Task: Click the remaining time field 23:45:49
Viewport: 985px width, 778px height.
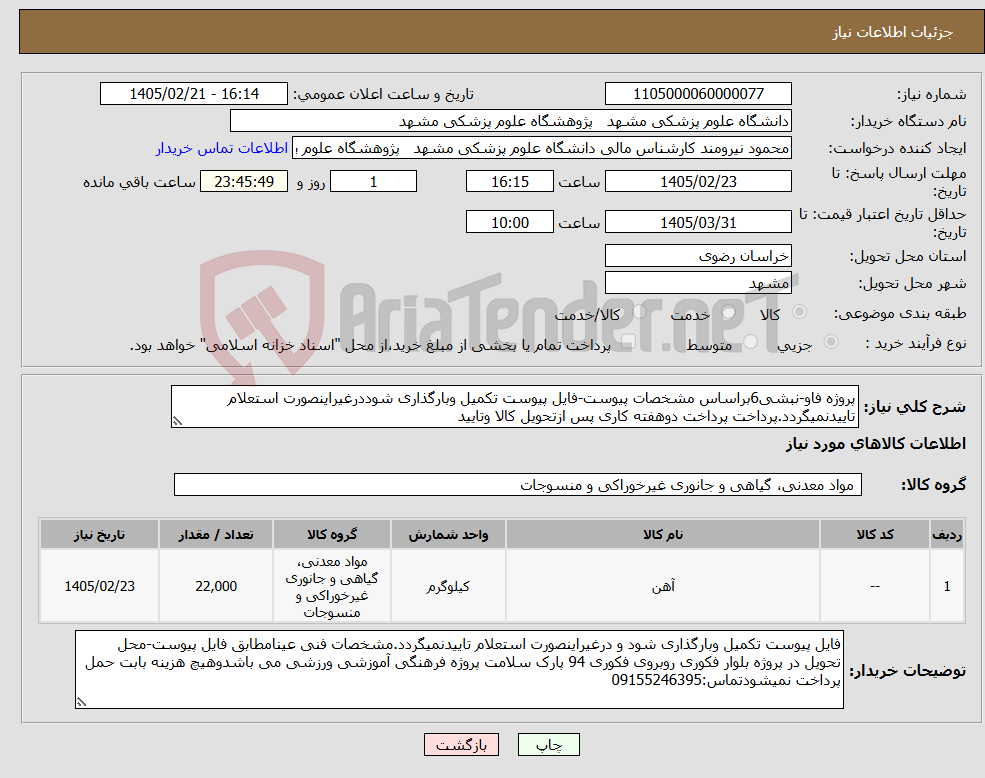Action: (244, 182)
